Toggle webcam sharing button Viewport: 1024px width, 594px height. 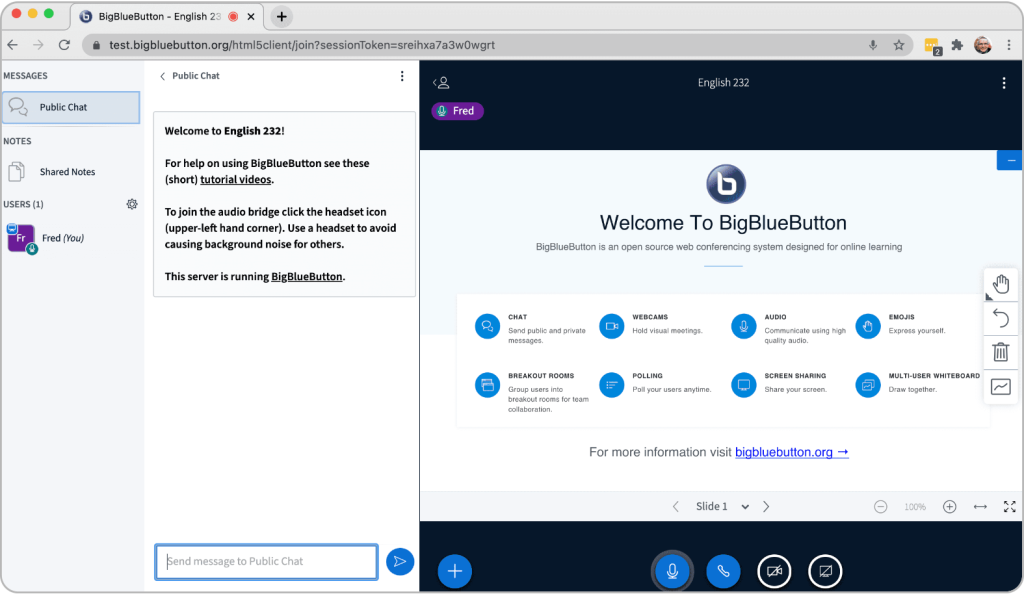[x=774, y=571]
